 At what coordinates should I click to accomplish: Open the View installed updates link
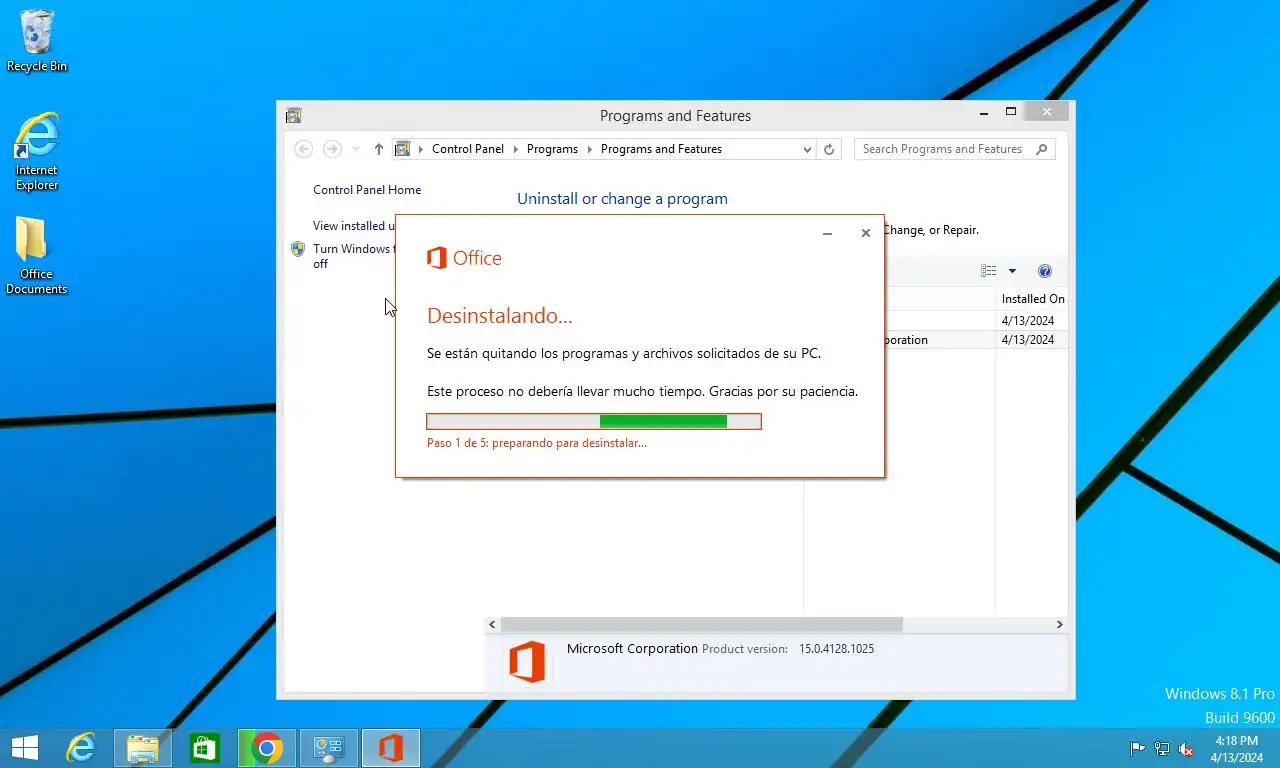(x=354, y=226)
